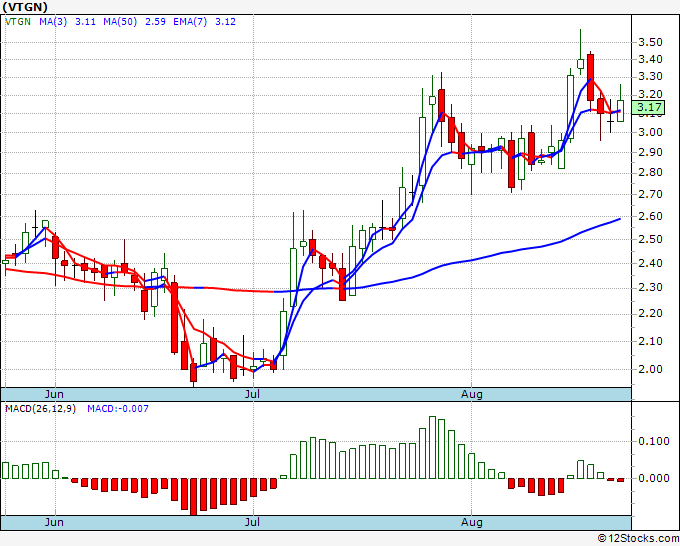Click the 2.40 price axis label

coord(651,263)
